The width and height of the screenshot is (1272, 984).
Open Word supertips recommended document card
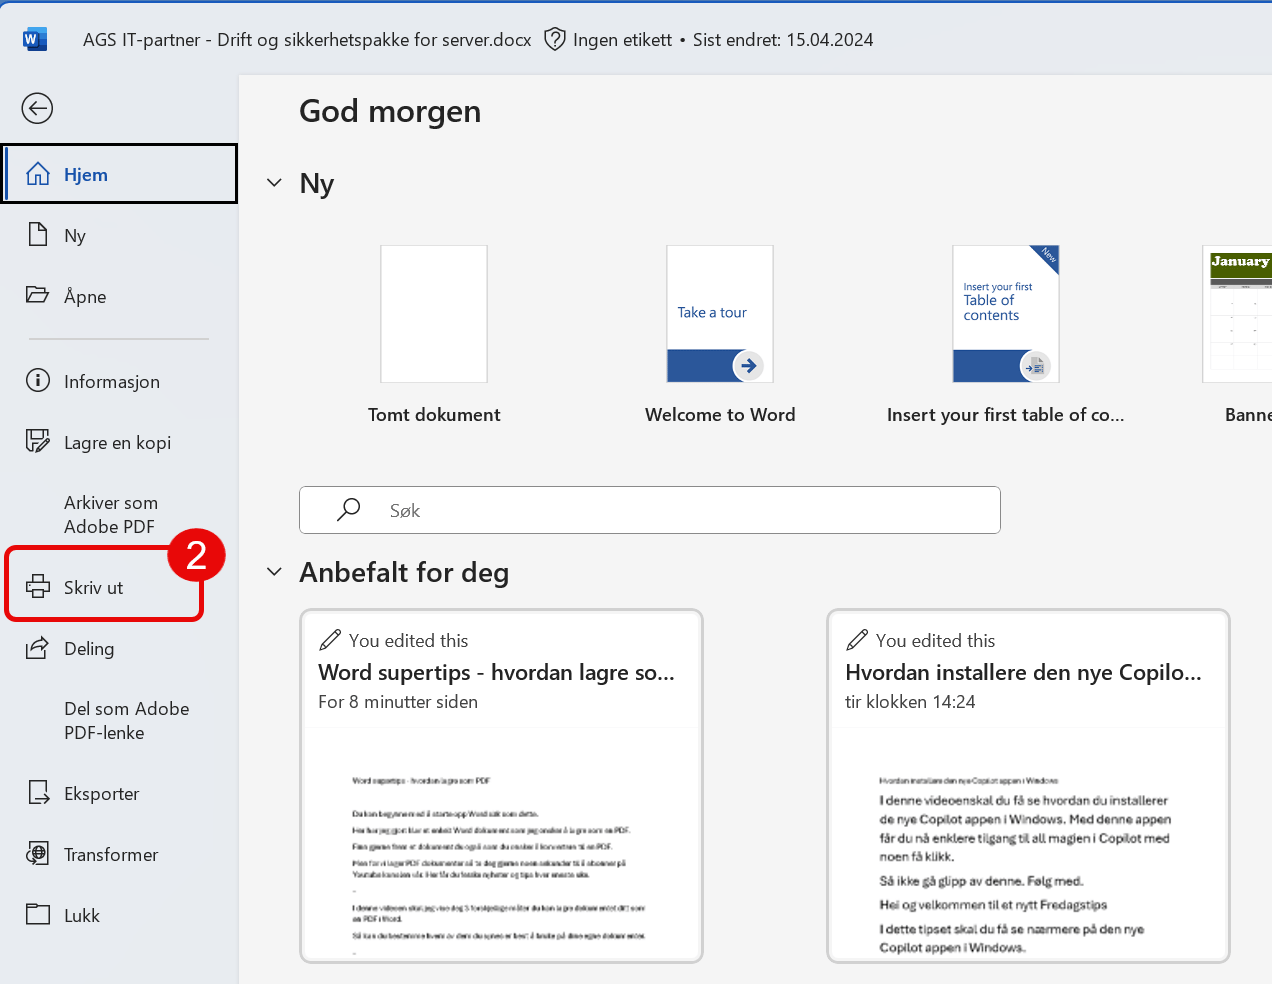coord(502,786)
